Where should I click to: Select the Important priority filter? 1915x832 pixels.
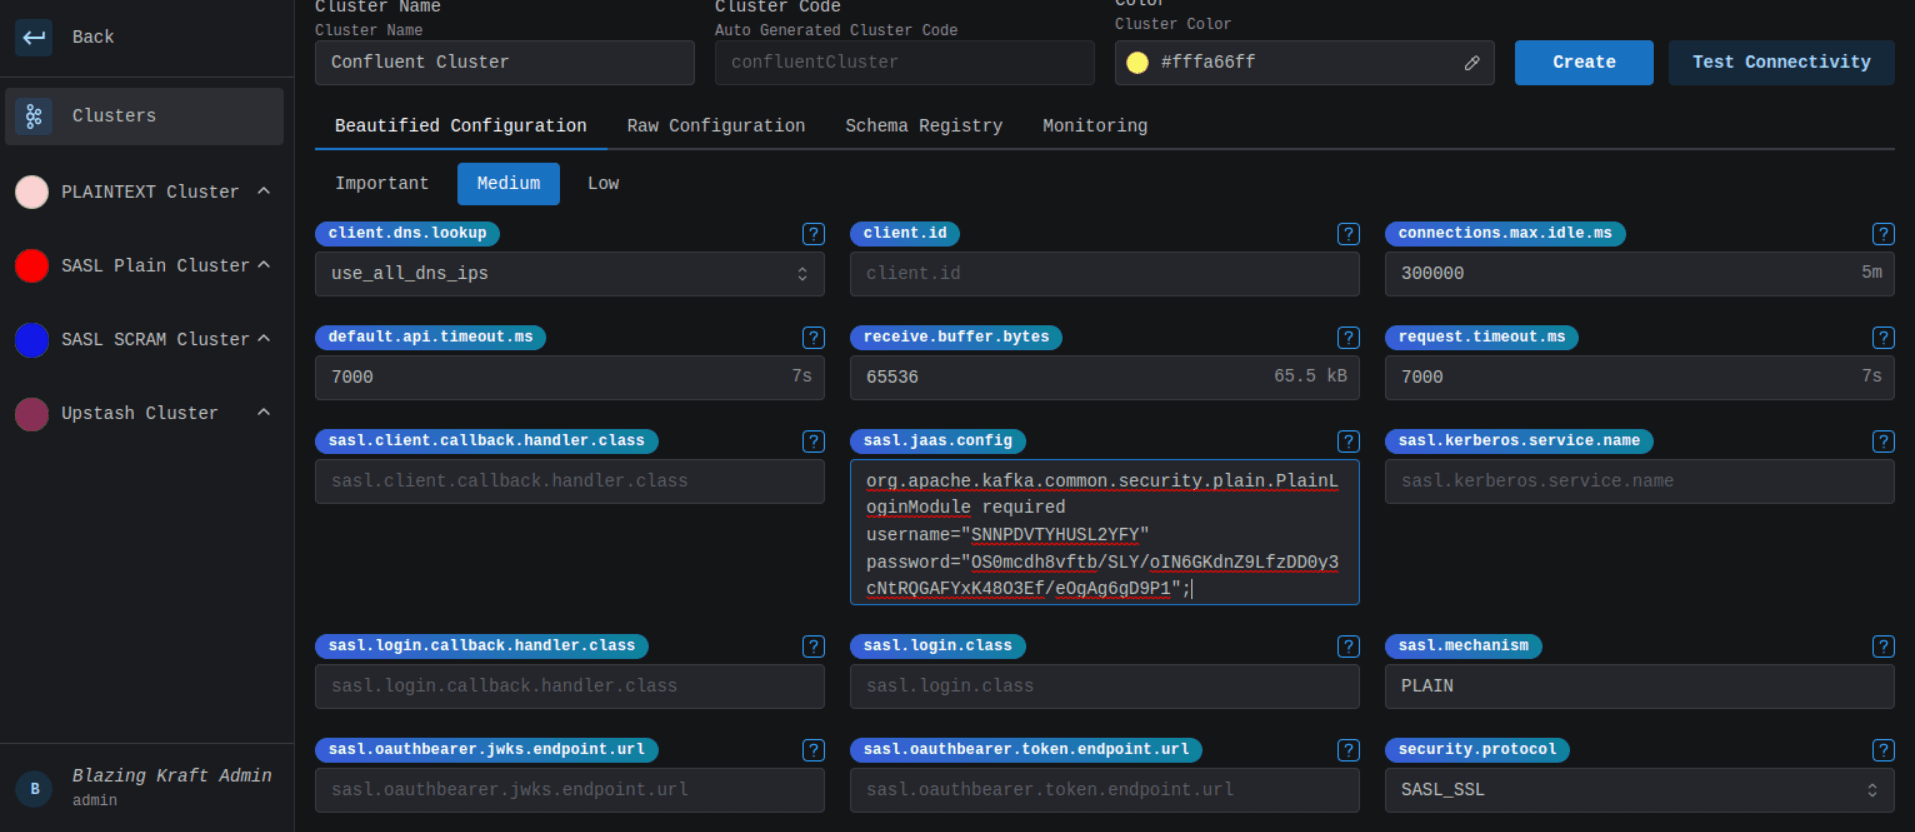(381, 184)
